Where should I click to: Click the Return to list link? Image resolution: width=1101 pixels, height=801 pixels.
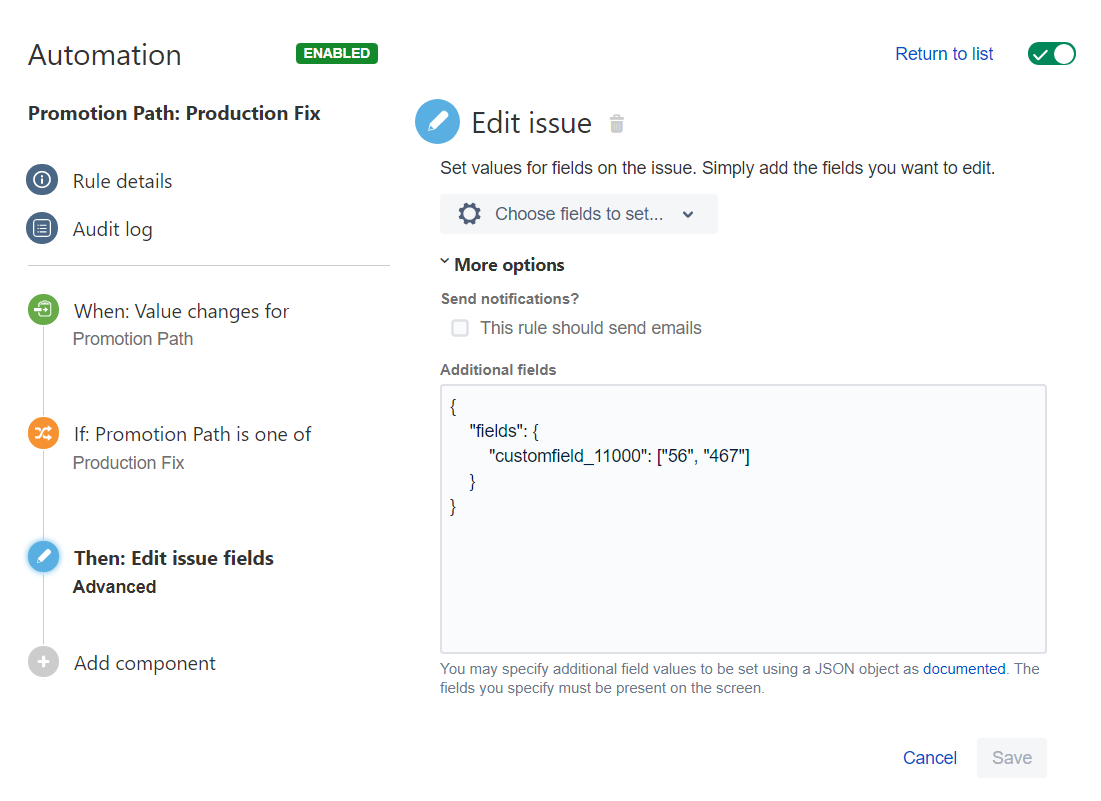tap(944, 54)
